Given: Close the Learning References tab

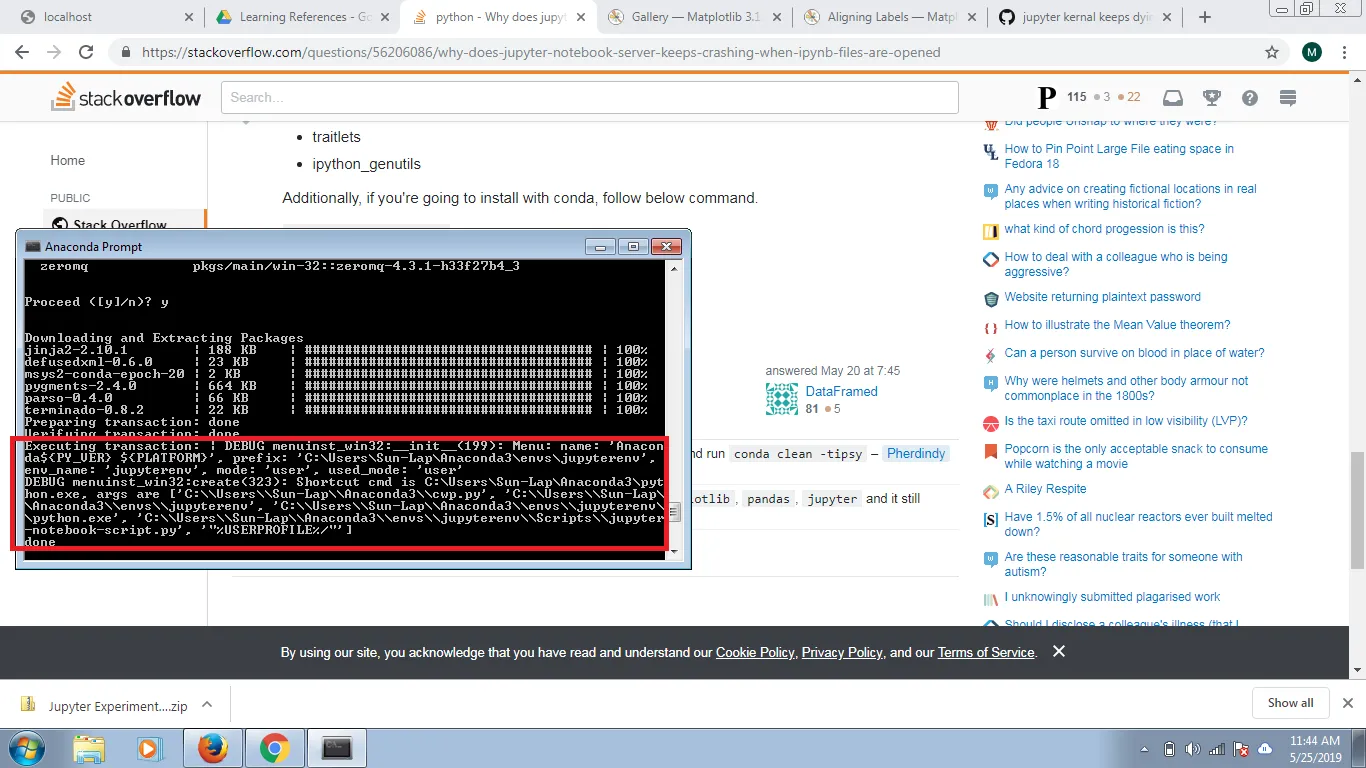Looking at the screenshot, I should (385, 17).
